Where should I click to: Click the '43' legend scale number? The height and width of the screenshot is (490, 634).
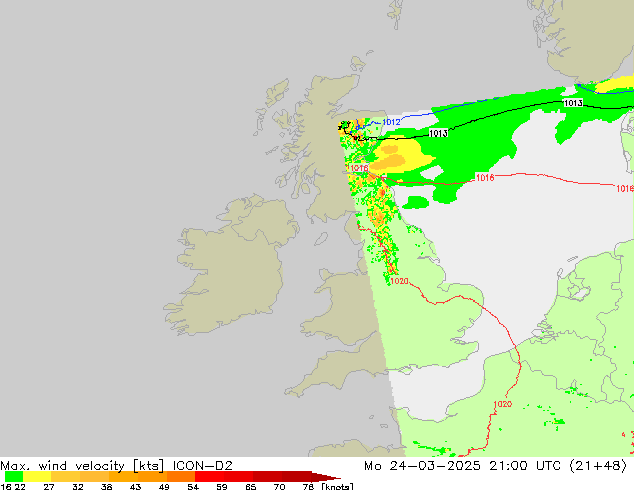coord(135,486)
